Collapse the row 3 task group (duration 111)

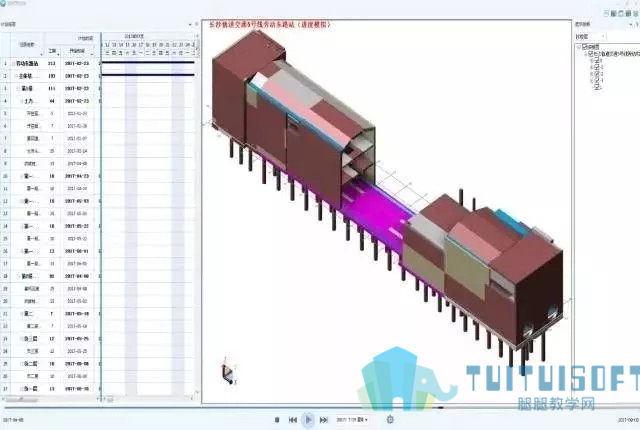coord(19,89)
